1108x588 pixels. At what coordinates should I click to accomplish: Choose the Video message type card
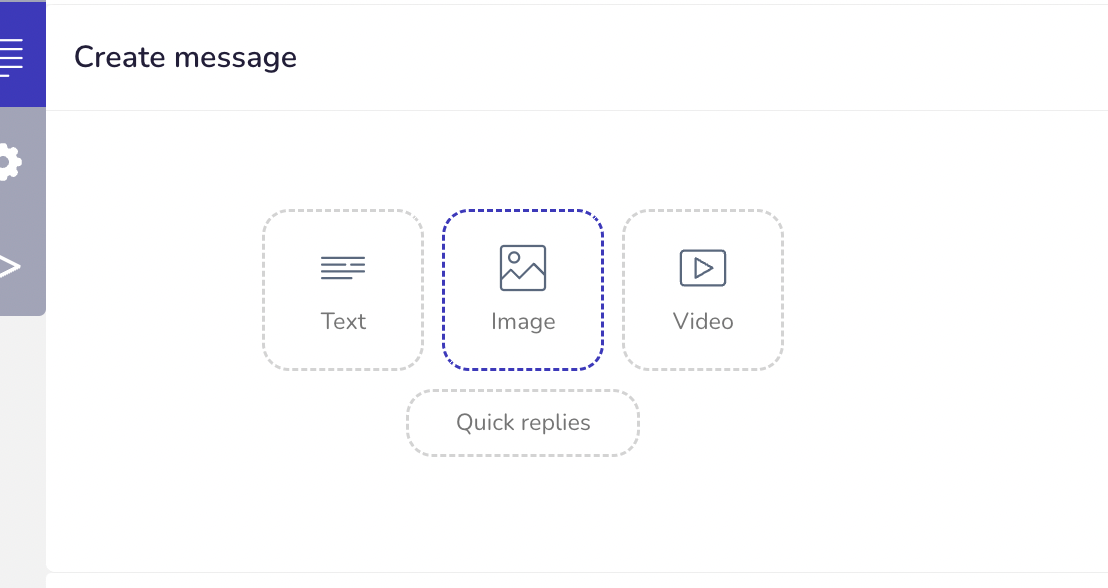702,290
